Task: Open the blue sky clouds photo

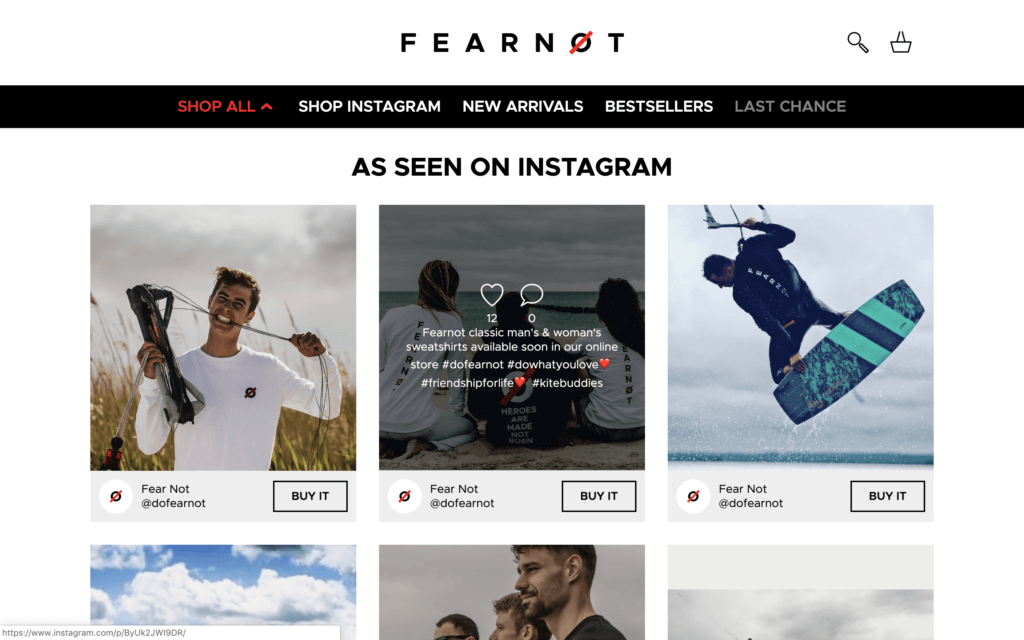Action: point(223,592)
